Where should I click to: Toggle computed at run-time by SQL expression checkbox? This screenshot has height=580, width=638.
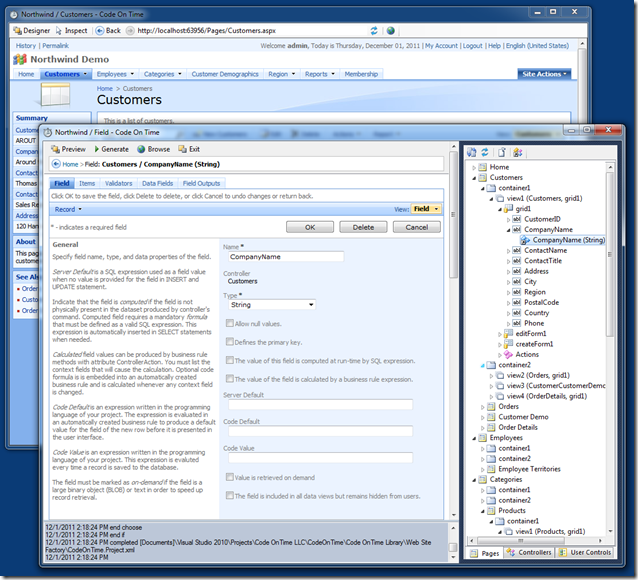pyautogui.click(x=230, y=360)
